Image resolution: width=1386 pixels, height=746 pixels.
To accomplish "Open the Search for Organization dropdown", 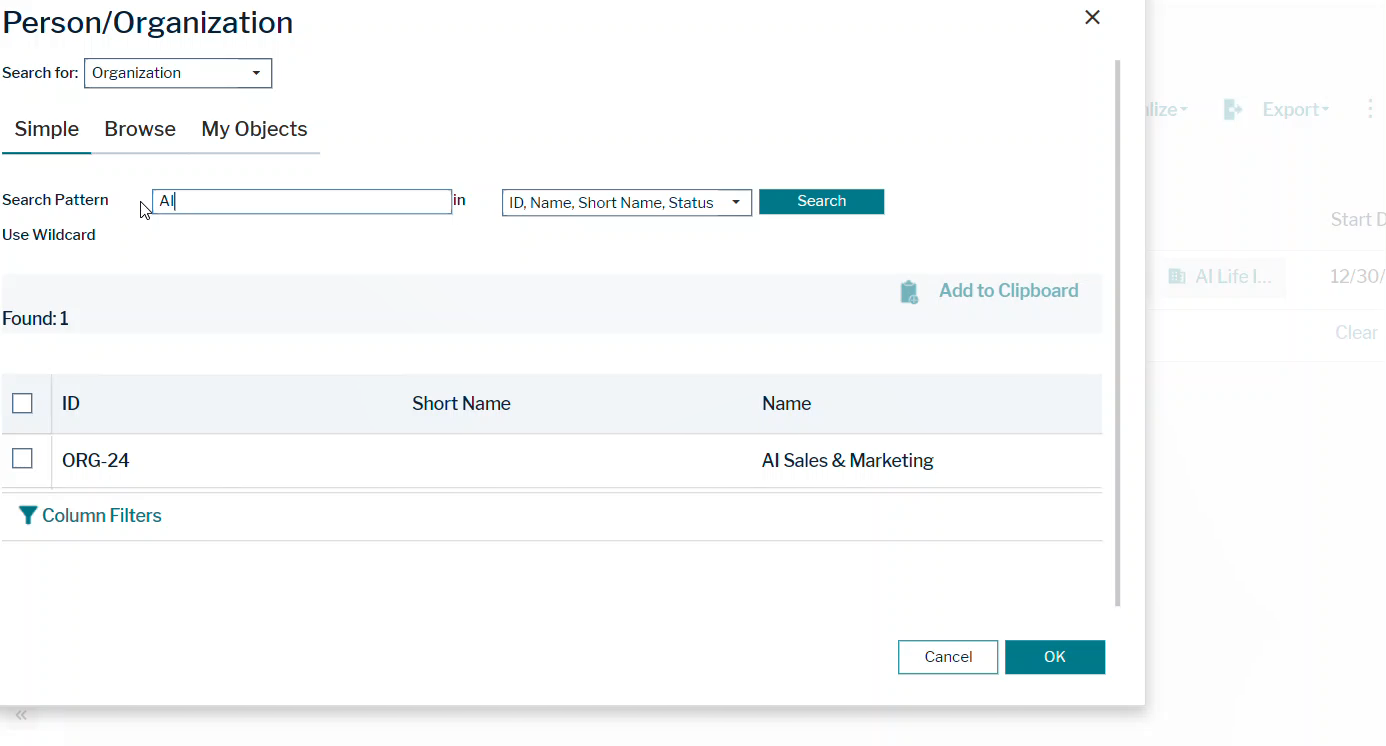I will tap(178, 73).
